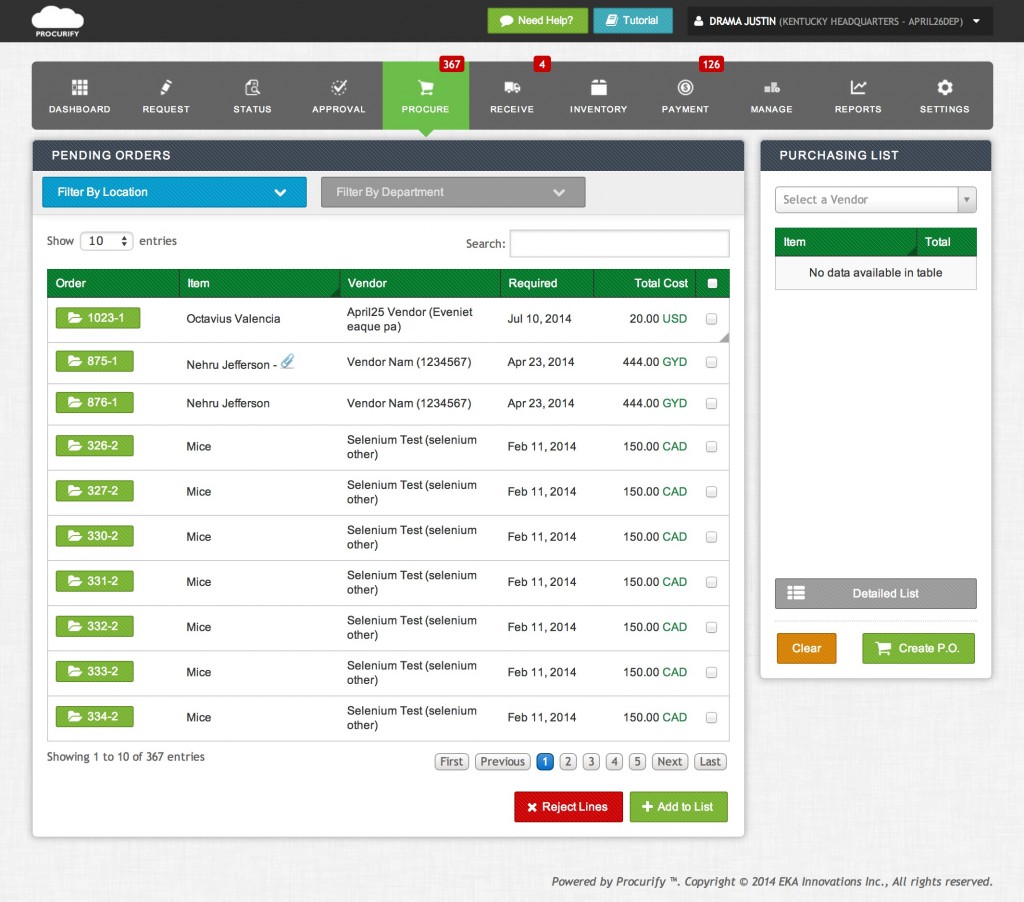Screen dimensions: 1024x902
Task: Click Add to List button
Action: [679, 807]
